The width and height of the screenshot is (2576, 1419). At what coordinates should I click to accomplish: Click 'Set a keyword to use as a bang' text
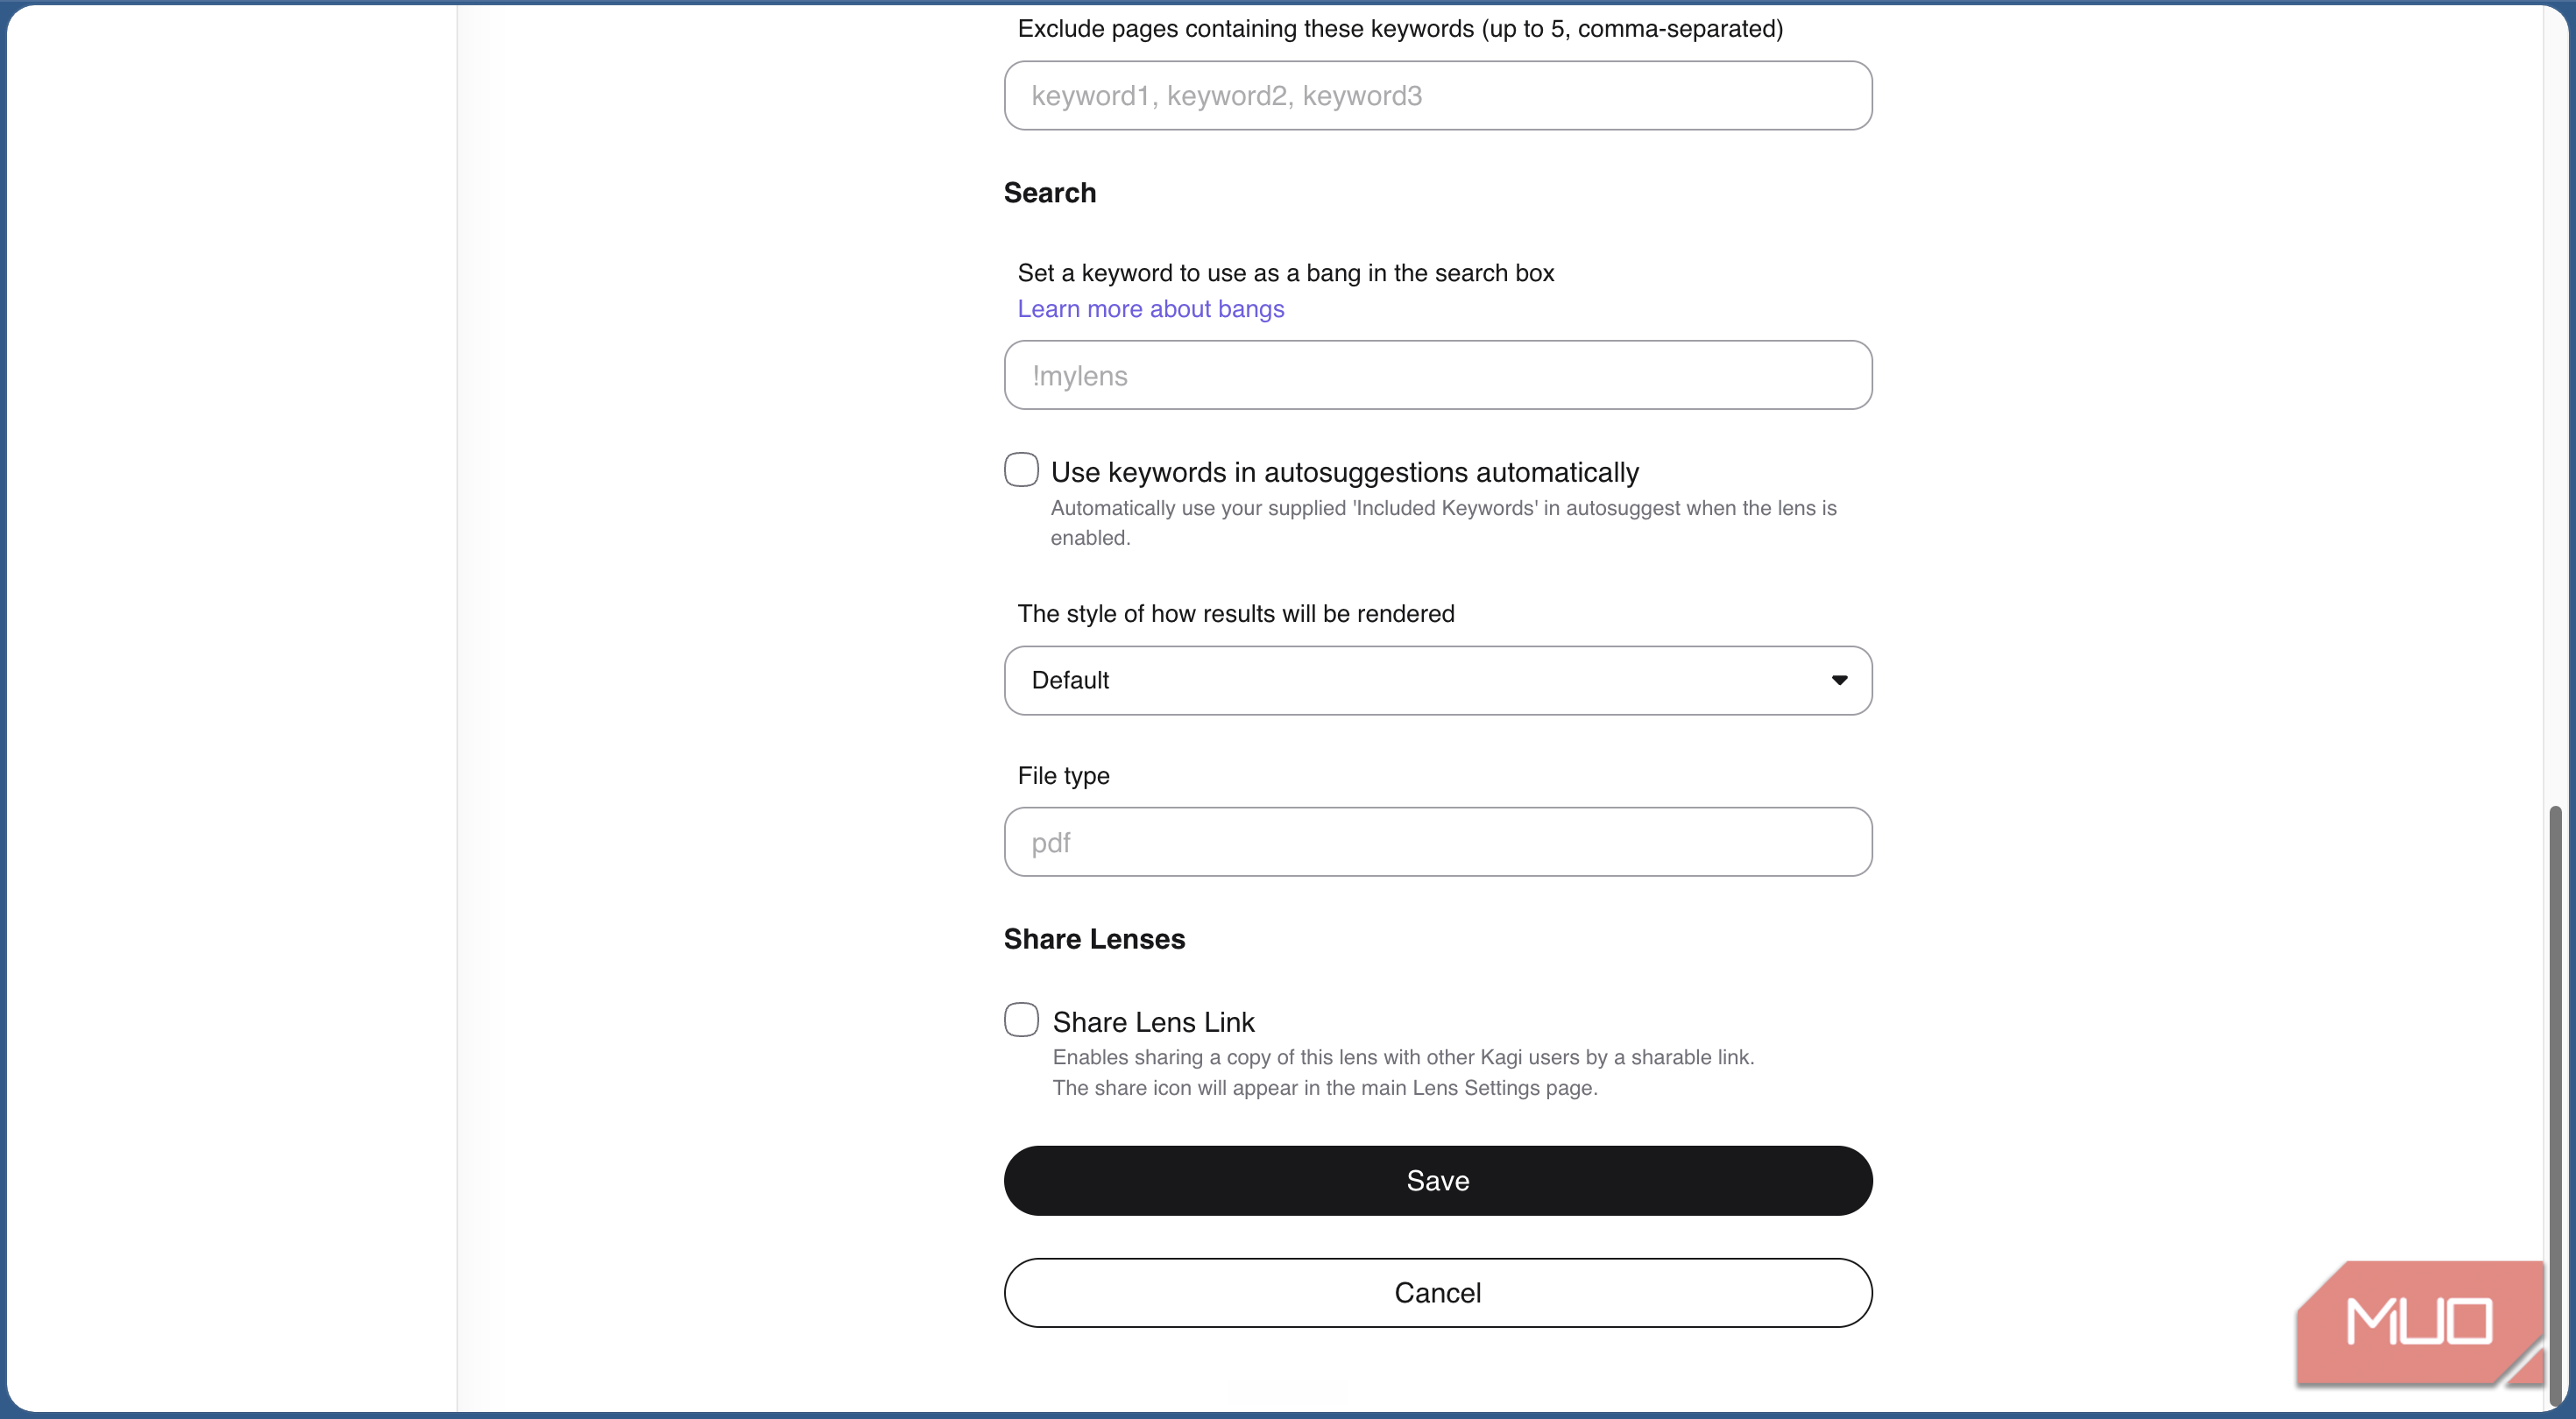(1286, 273)
